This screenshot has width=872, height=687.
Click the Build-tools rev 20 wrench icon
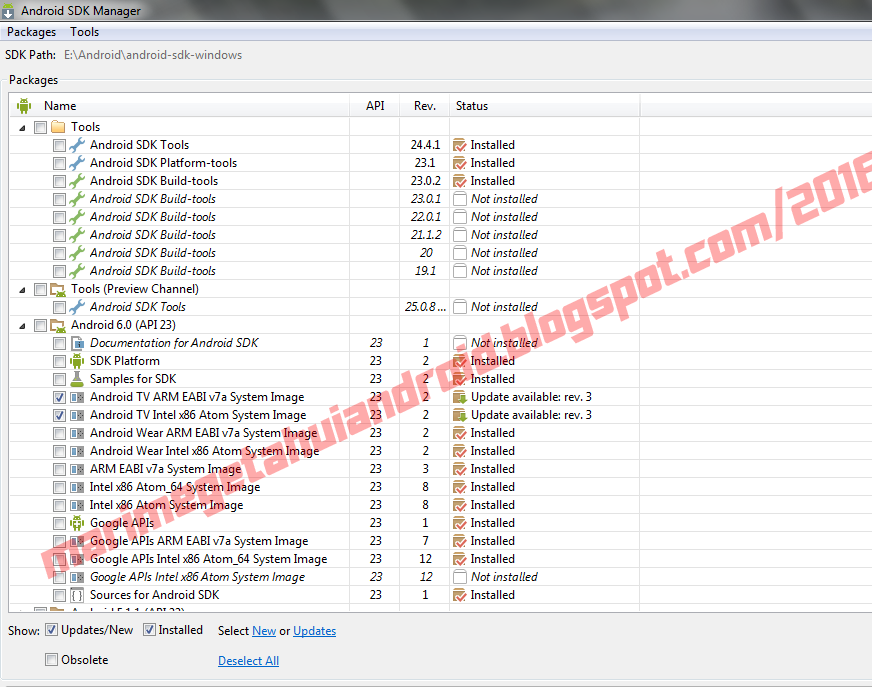click(77, 253)
